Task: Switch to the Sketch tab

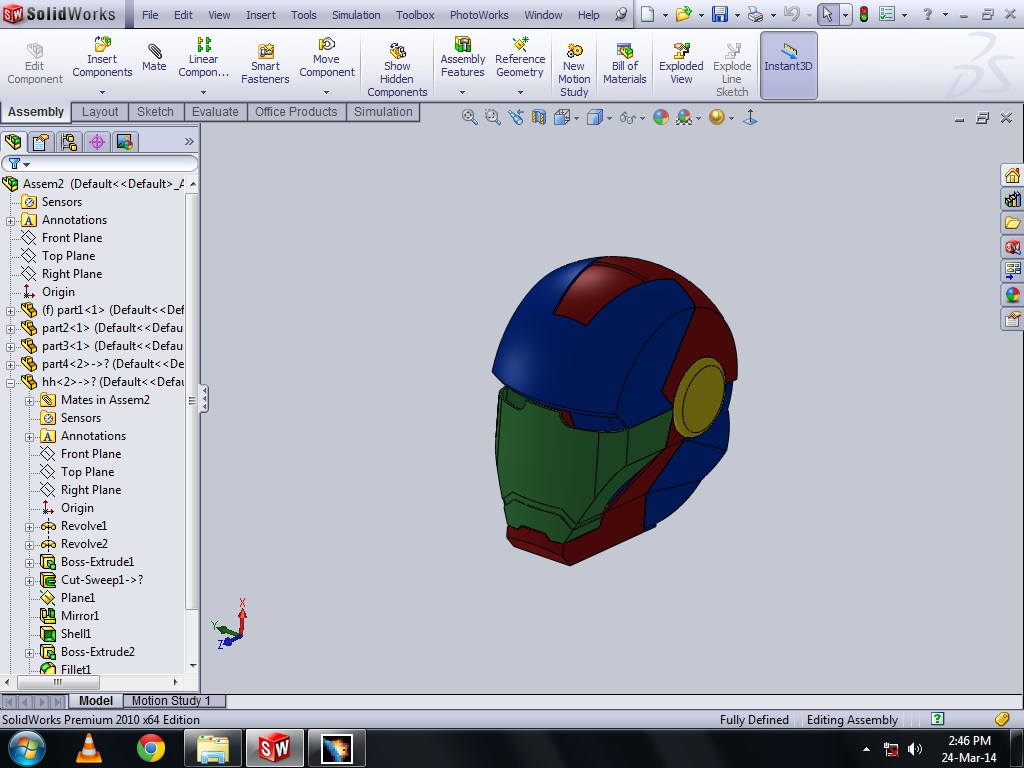Action: click(x=155, y=112)
